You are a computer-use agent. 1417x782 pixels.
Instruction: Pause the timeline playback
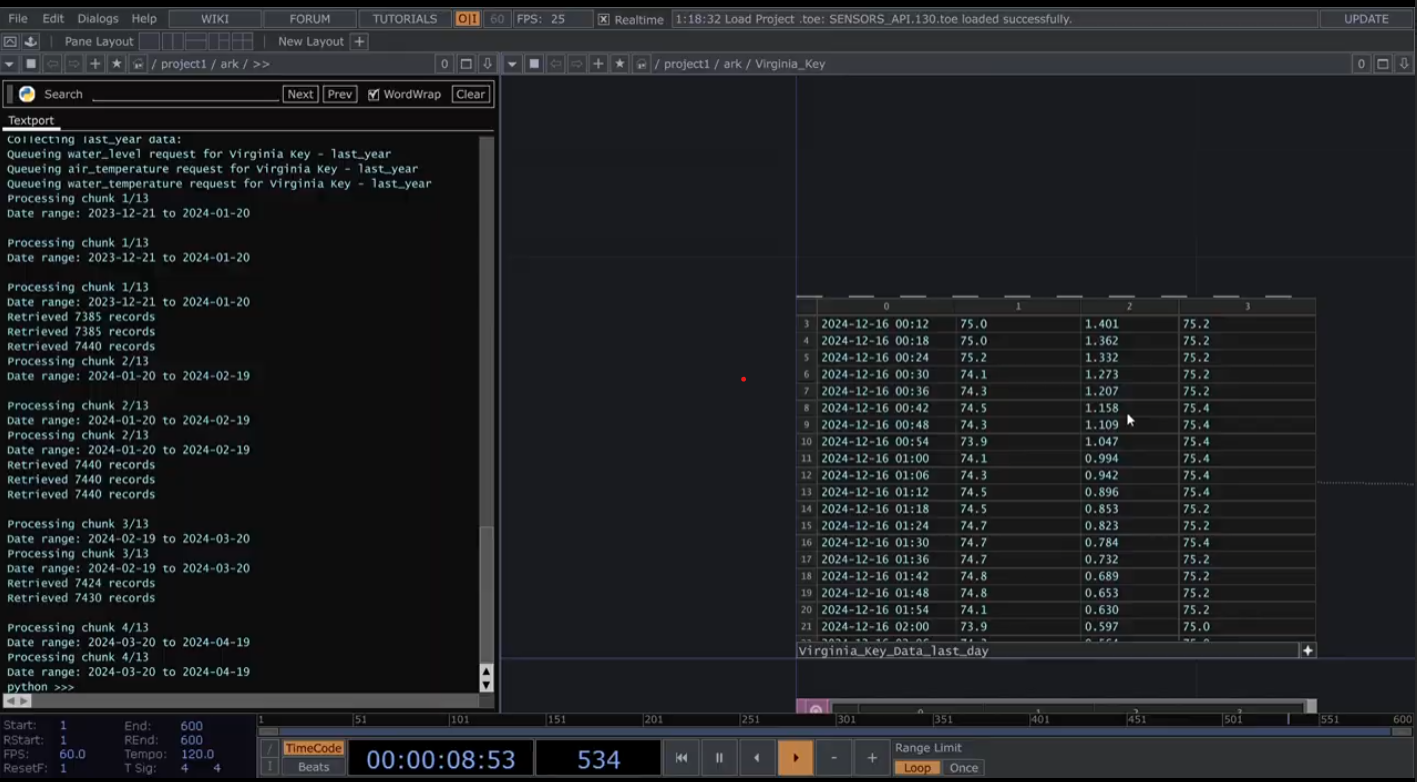[x=719, y=758]
